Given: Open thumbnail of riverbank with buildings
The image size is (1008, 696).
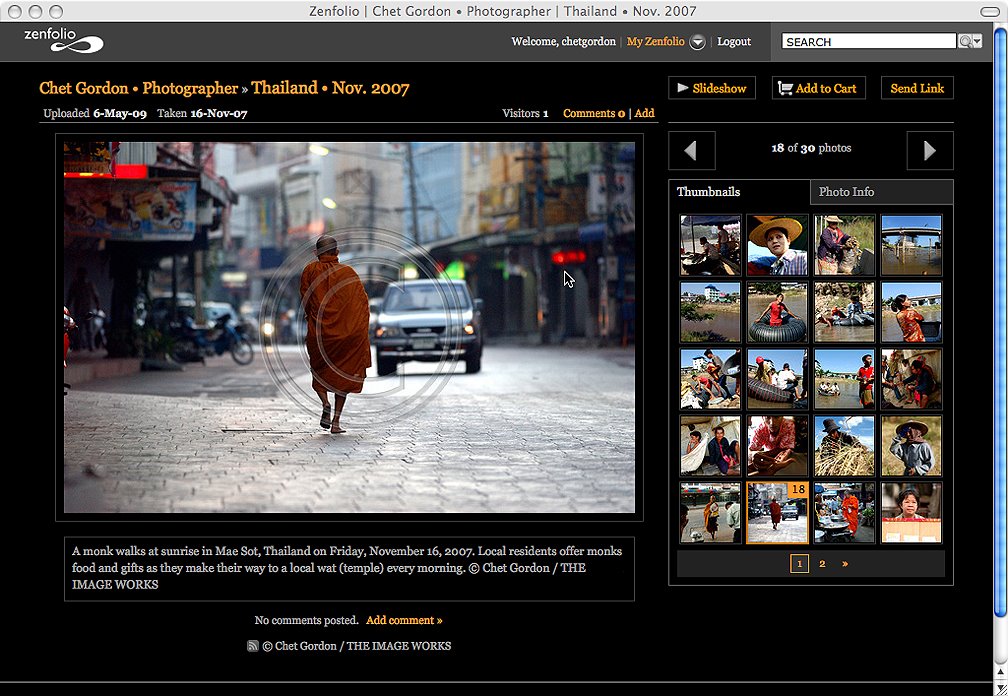Looking at the screenshot, I should click(710, 312).
